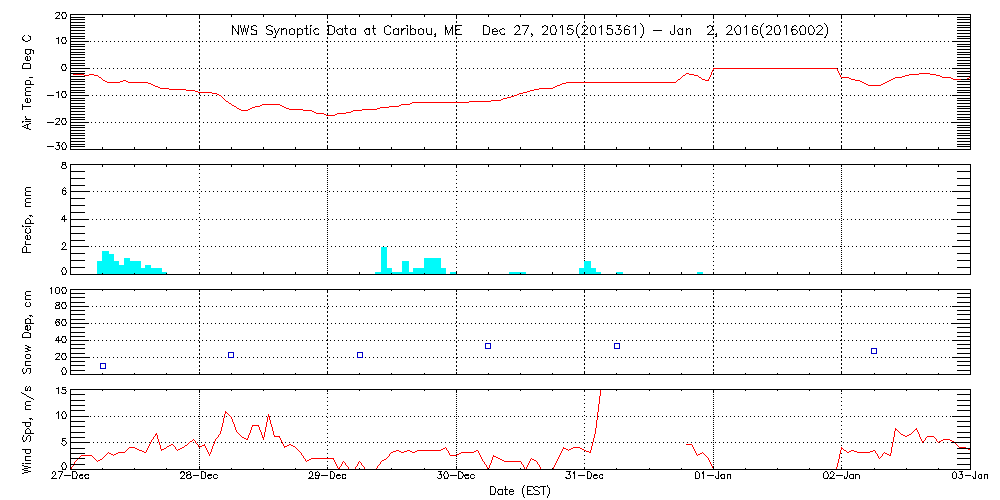Select the Precip, mm axis label
This screenshot has height=500, width=1000.
coord(27,220)
